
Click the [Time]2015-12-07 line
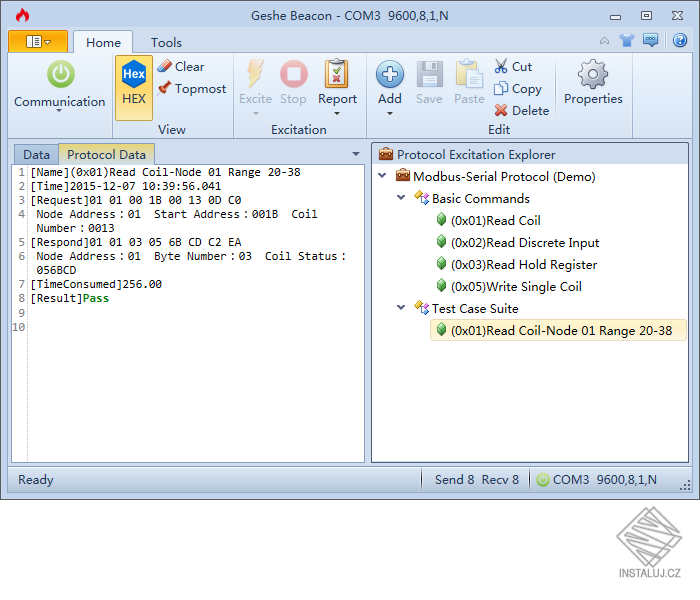tap(125, 186)
